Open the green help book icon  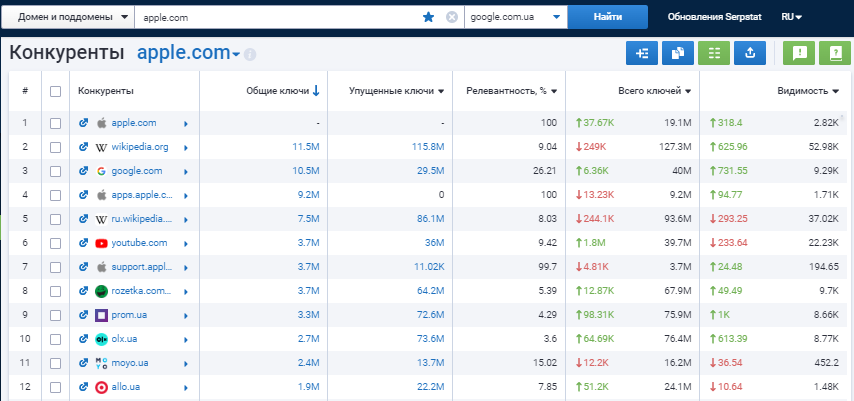[x=833, y=54]
